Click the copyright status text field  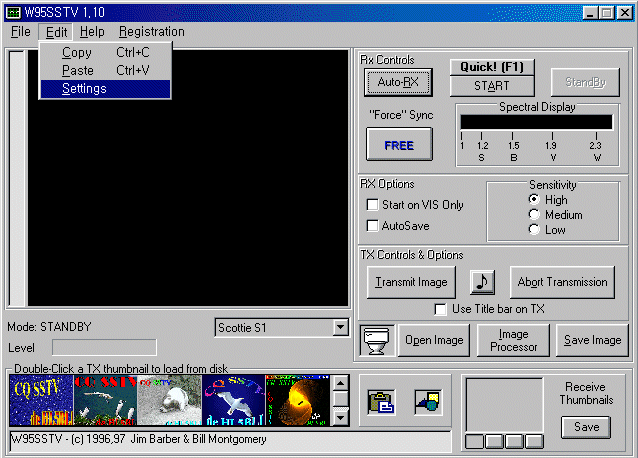pos(230,441)
